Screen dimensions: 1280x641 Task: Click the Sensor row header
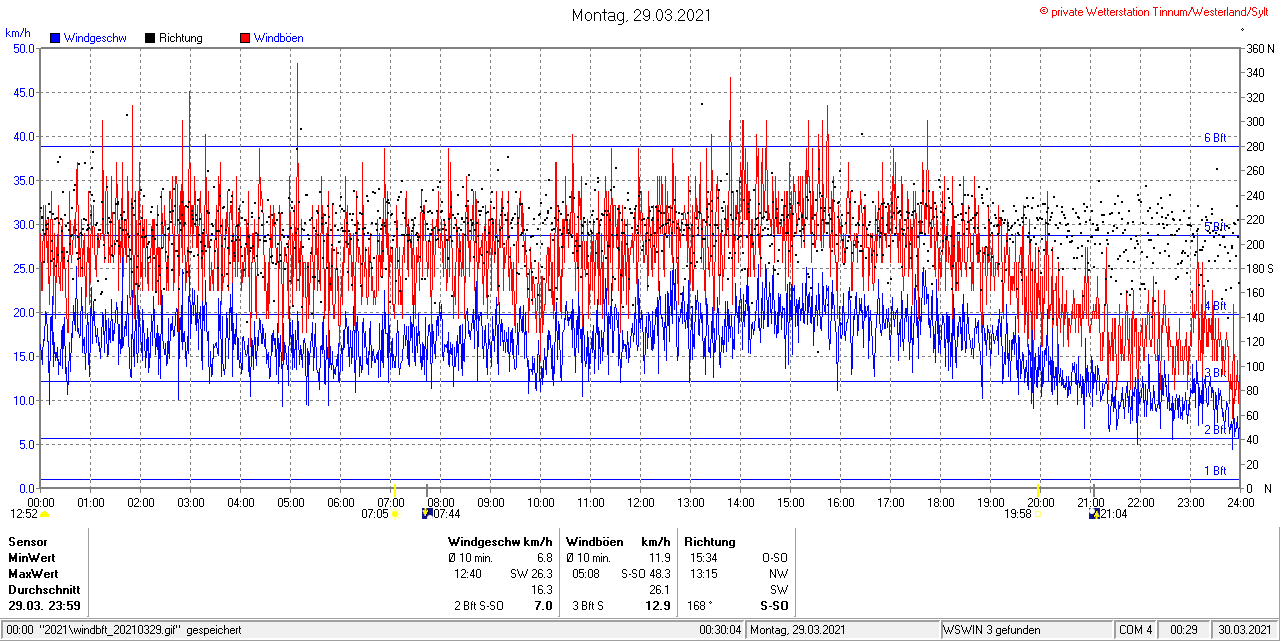[x=27, y=542]
